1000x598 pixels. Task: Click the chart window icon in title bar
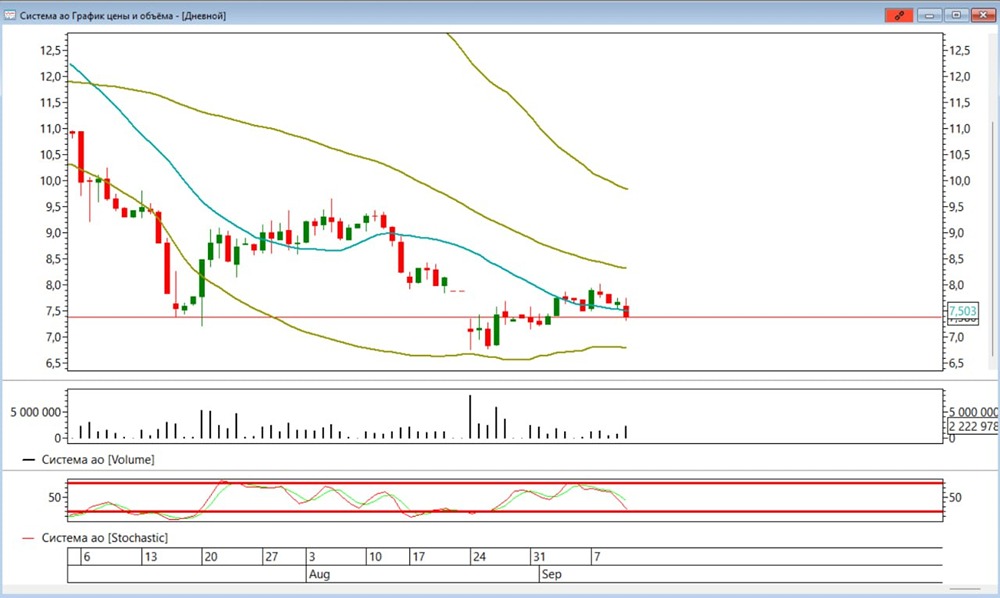[10, 15]
